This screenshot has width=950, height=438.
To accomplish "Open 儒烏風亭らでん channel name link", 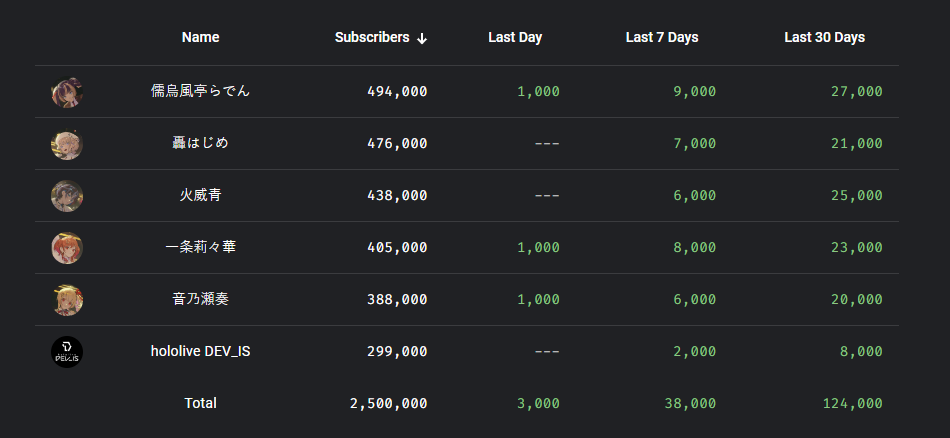I will (200, 91).
